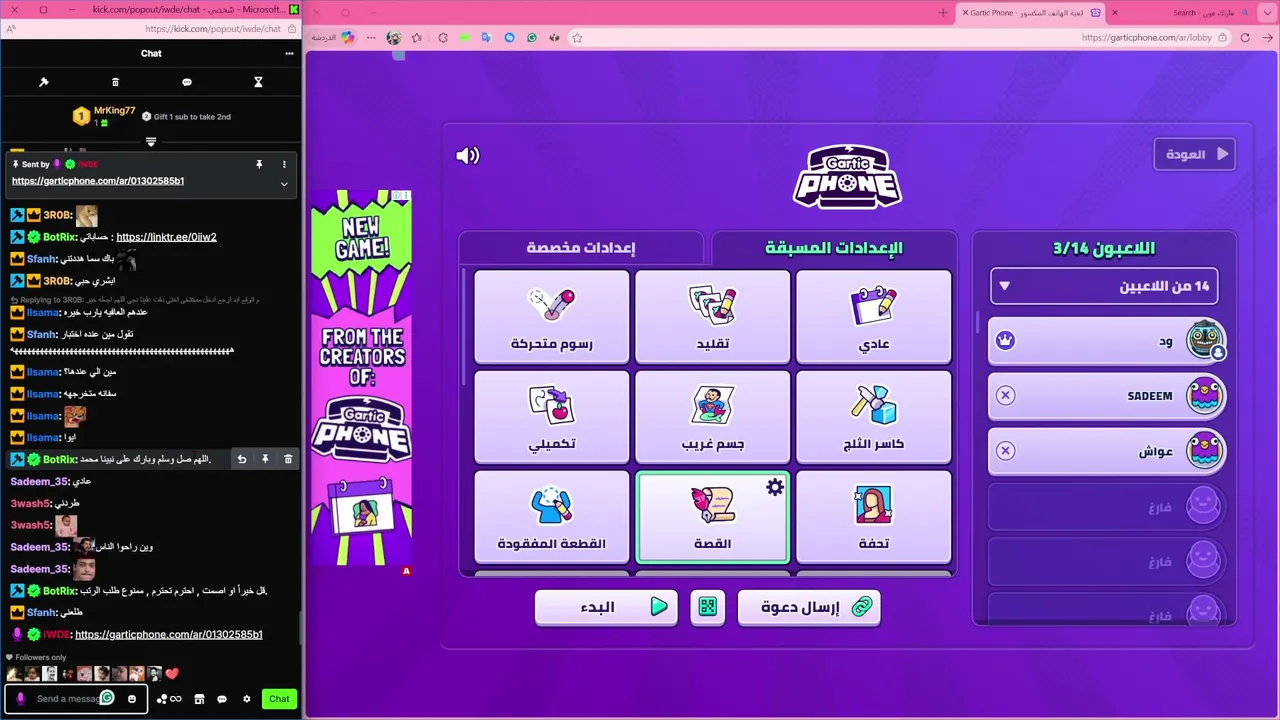
Task: Click the hourglass icon in chat toolbar
Action: click(x=258, y=82)
